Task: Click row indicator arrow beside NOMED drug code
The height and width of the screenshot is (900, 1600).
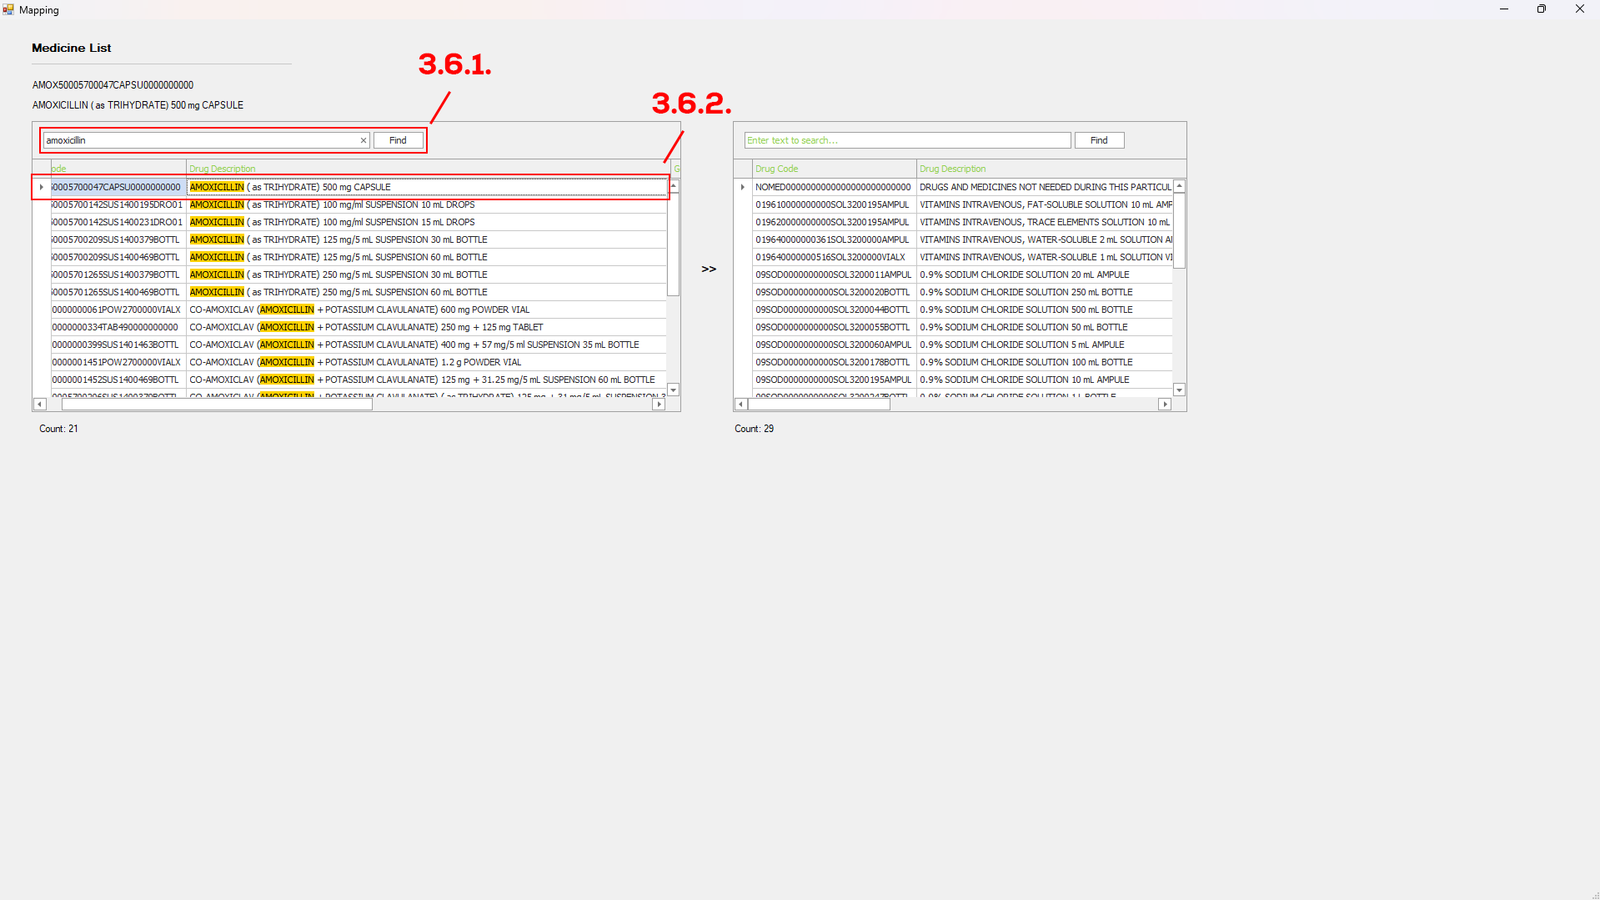Action: [742, 187]
